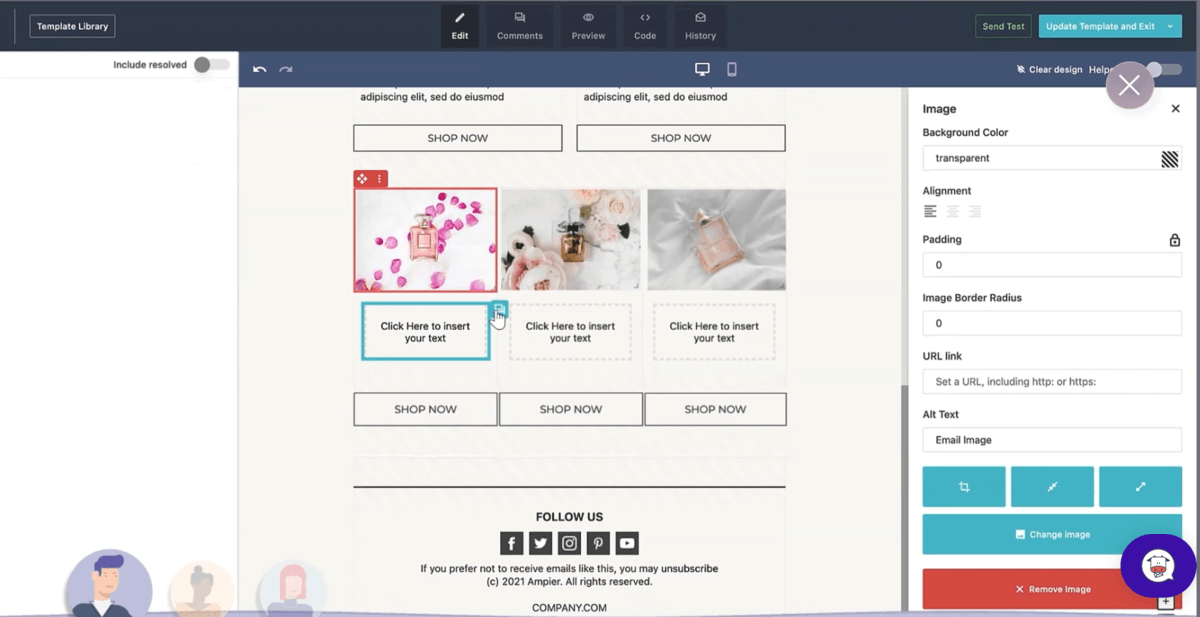Screen dimensions: 1200x617
Task: Toggle the Include resolved switch
Action: [x=210, y=65]
